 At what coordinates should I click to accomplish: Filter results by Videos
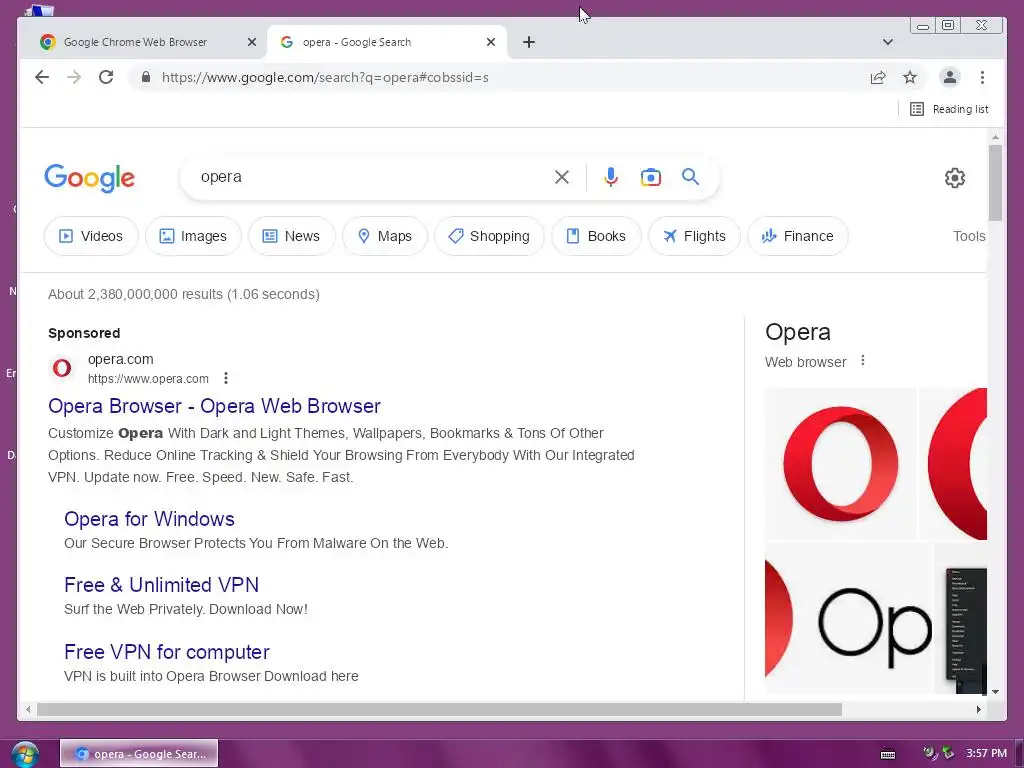[91, 236]
